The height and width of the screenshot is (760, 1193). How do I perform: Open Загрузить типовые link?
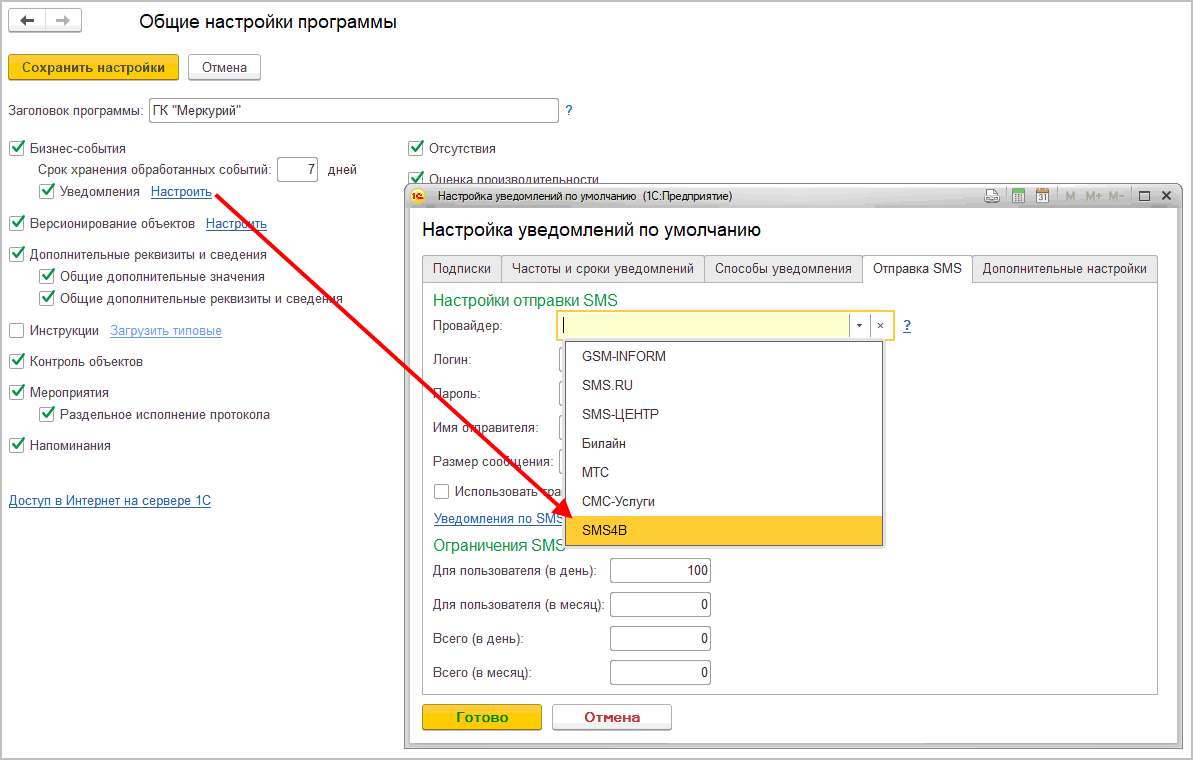(166, 330)
